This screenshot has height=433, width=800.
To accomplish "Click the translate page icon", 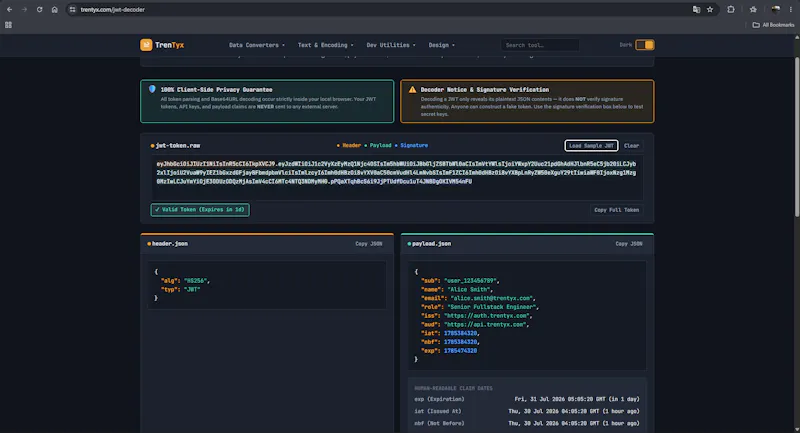I will (x=696, y=9).
